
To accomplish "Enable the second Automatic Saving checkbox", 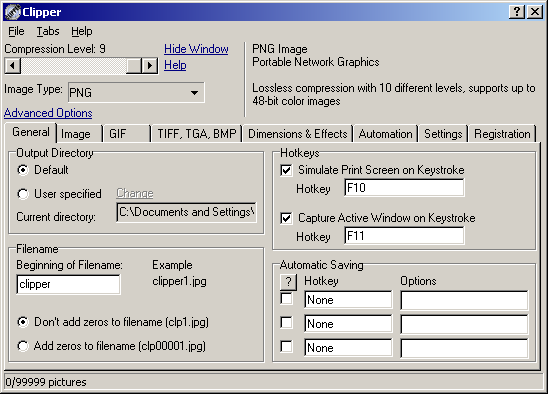I will click(287, 323).
